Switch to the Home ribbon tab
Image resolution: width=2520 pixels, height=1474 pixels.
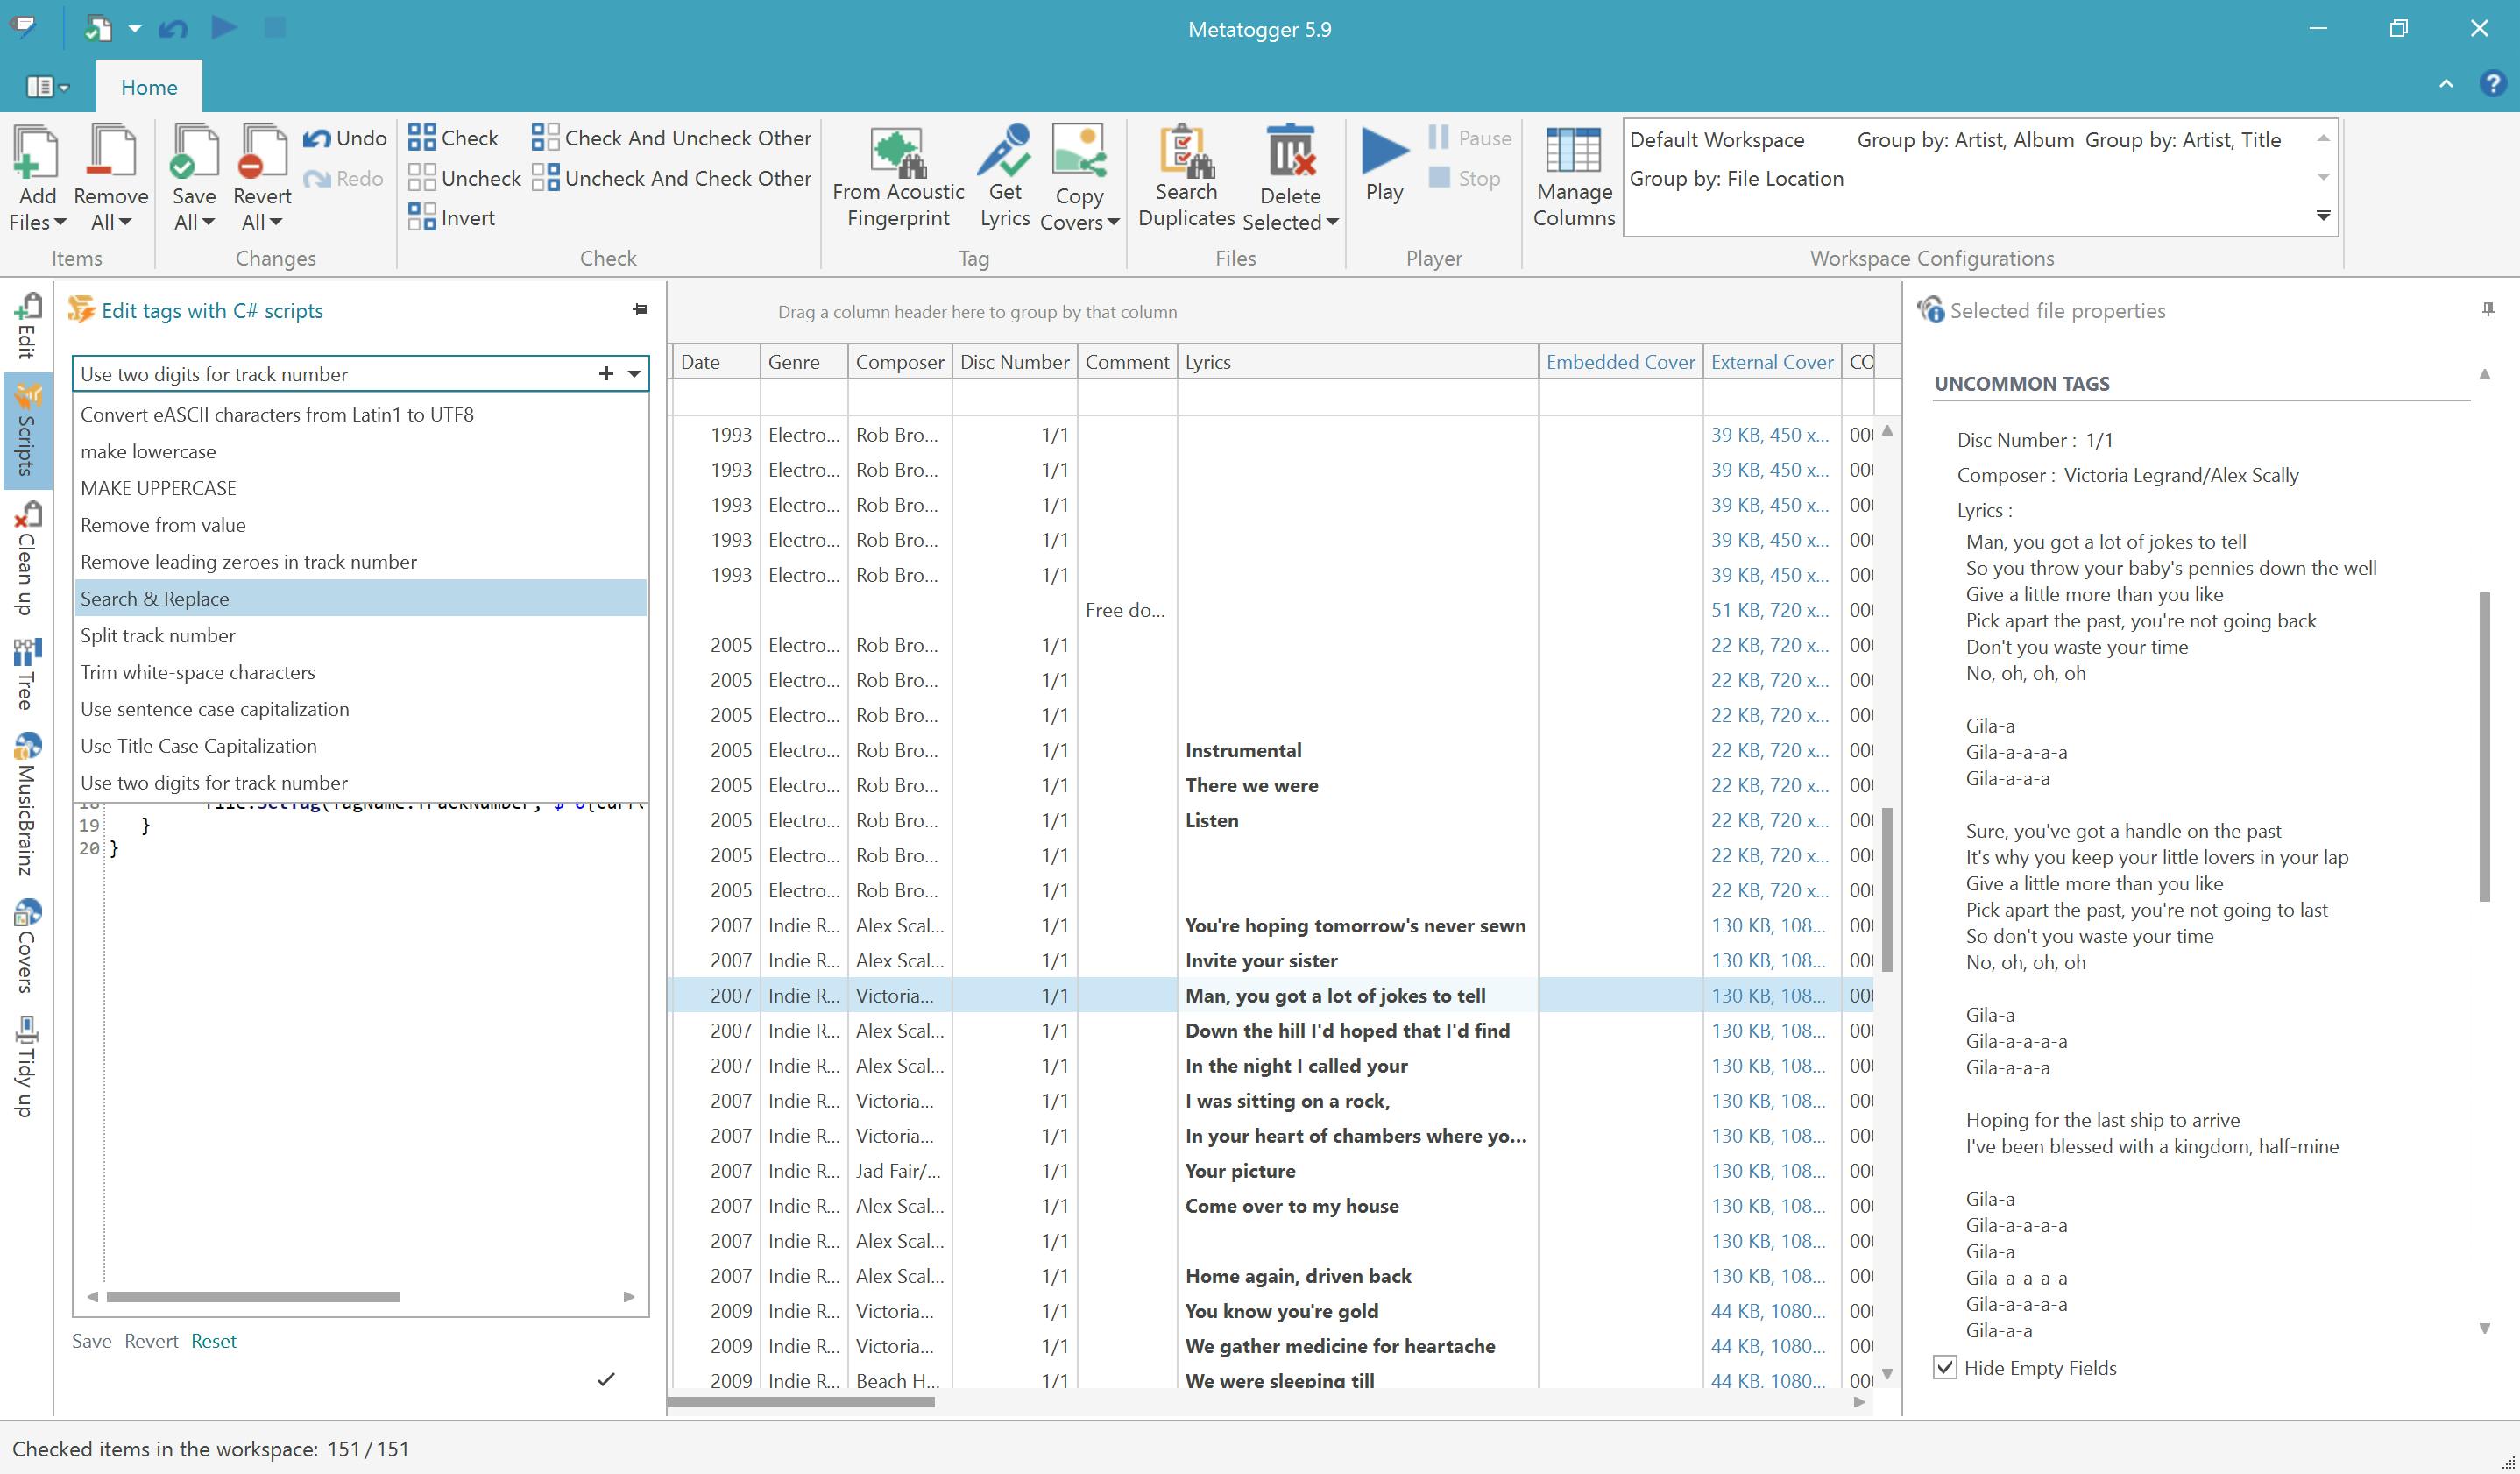tap(149, 87)
